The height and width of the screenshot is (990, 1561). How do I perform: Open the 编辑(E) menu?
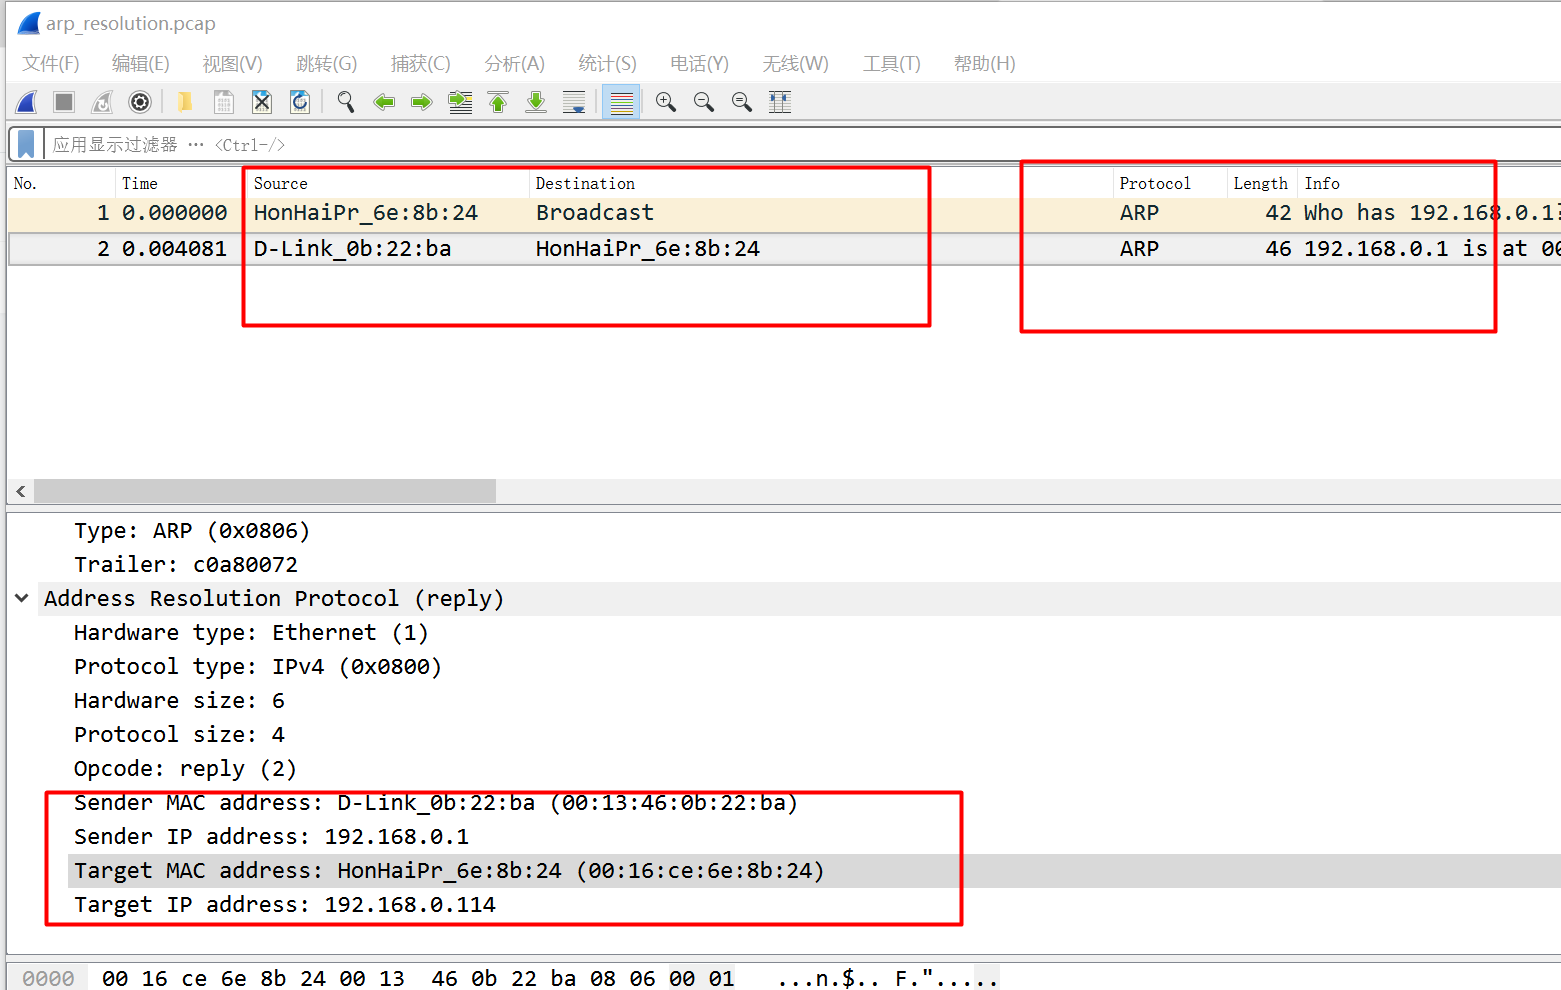(141, 64)
